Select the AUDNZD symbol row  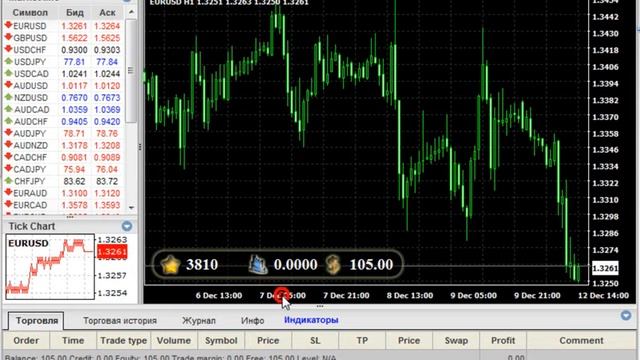click(x=63, y=145)
